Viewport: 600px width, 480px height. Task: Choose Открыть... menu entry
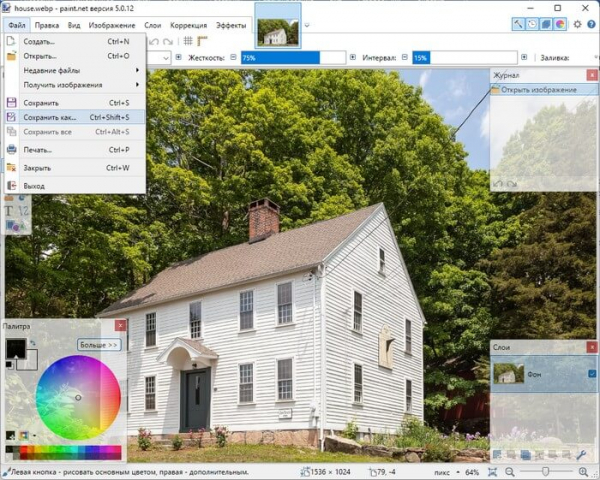point(75,56)
